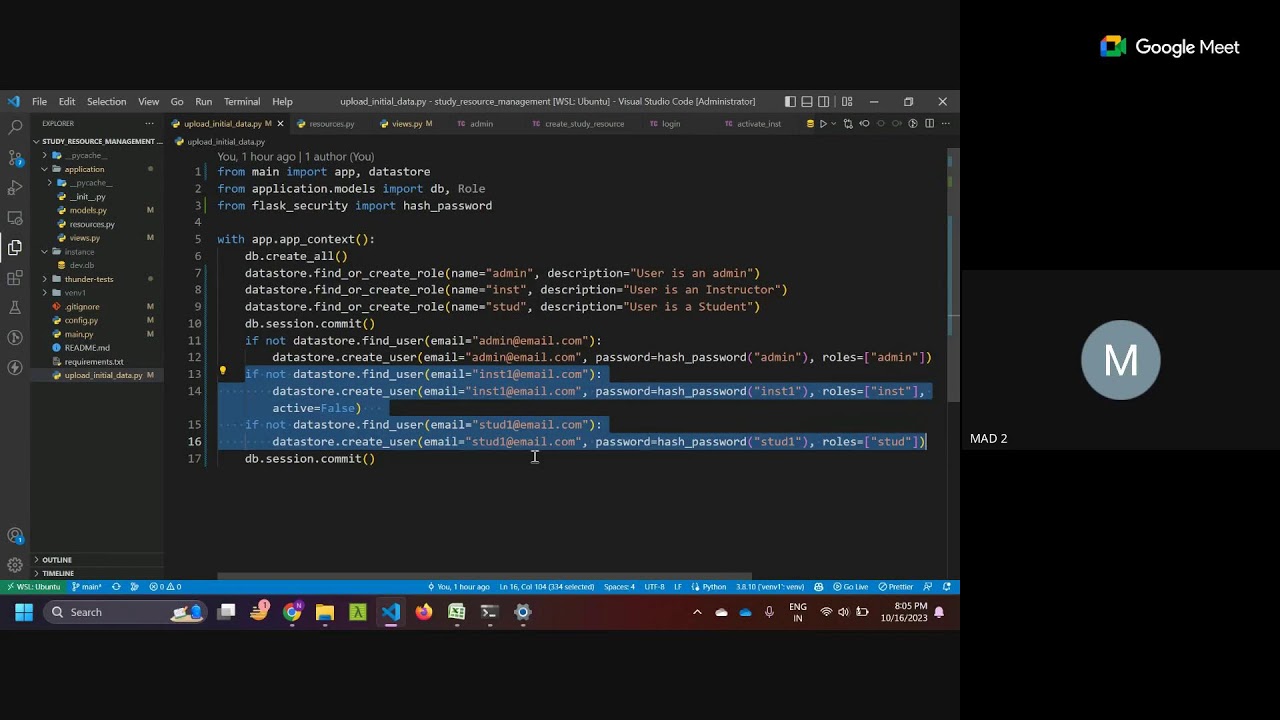Image resolution: width=1280 pixels, height=720 pixels.
Task: Switch to the activate_inst tab
Action: [759, 124]
